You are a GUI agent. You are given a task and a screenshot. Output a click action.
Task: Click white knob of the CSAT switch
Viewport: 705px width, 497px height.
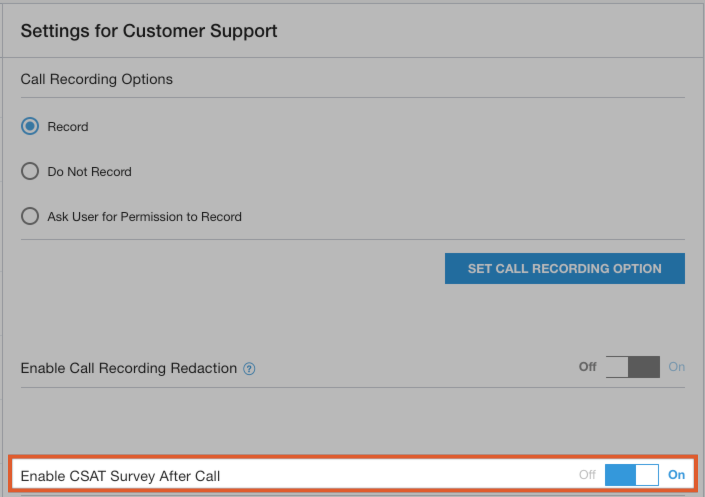(x=647, y=475)
